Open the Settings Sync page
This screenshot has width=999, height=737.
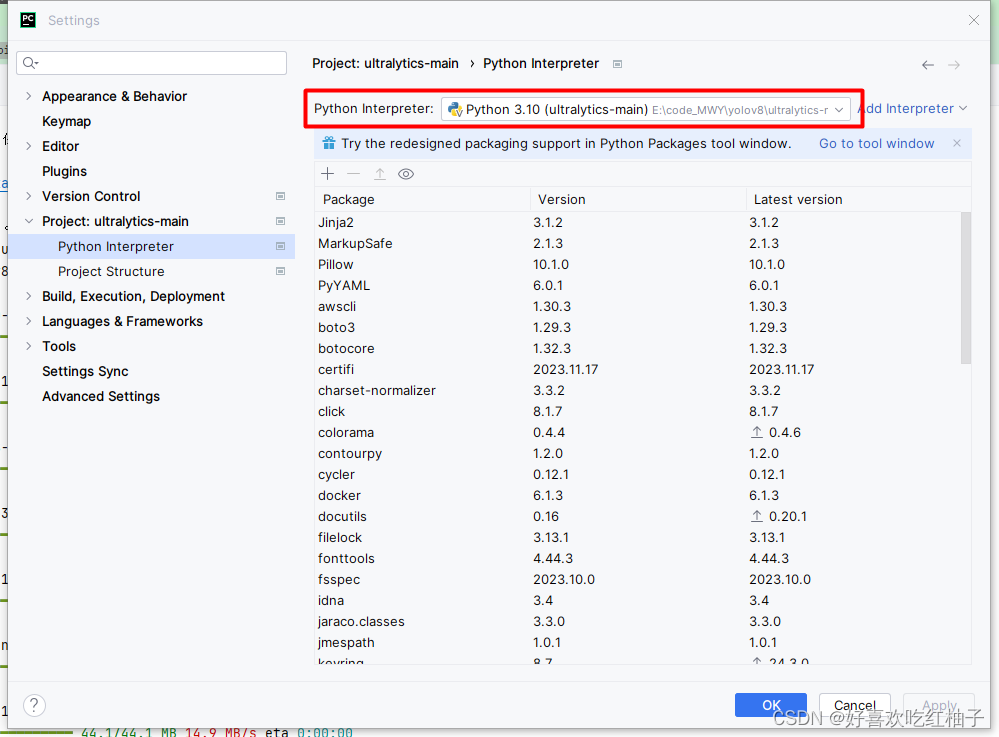(85, 371)
